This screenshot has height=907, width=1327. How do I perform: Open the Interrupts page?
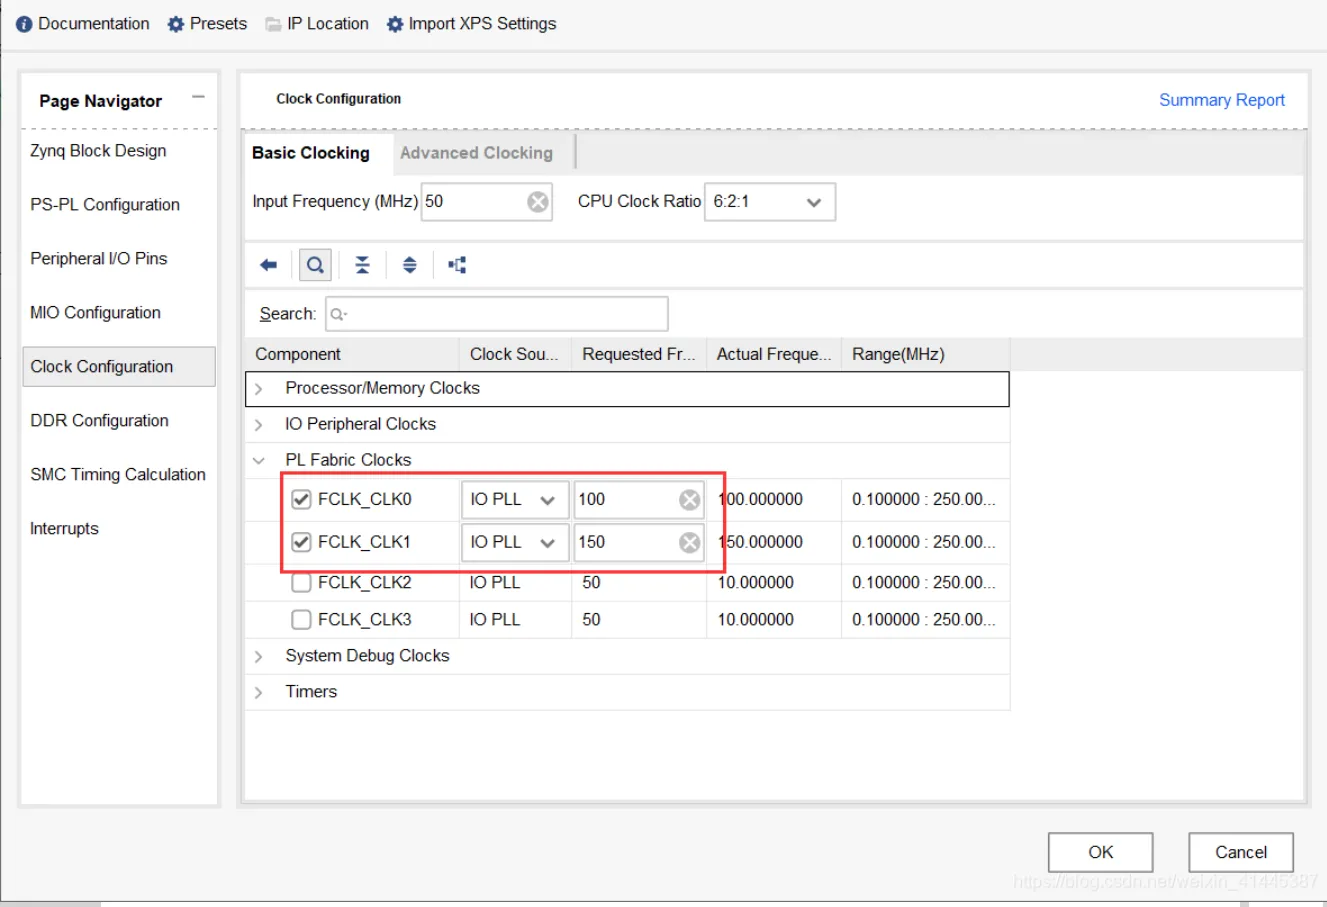point(64,529)
